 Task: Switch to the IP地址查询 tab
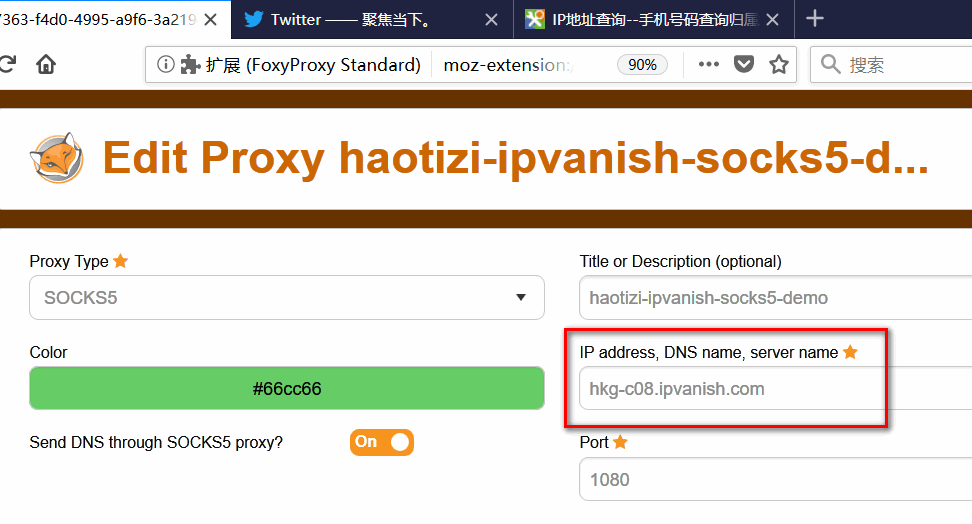[654, 20]
